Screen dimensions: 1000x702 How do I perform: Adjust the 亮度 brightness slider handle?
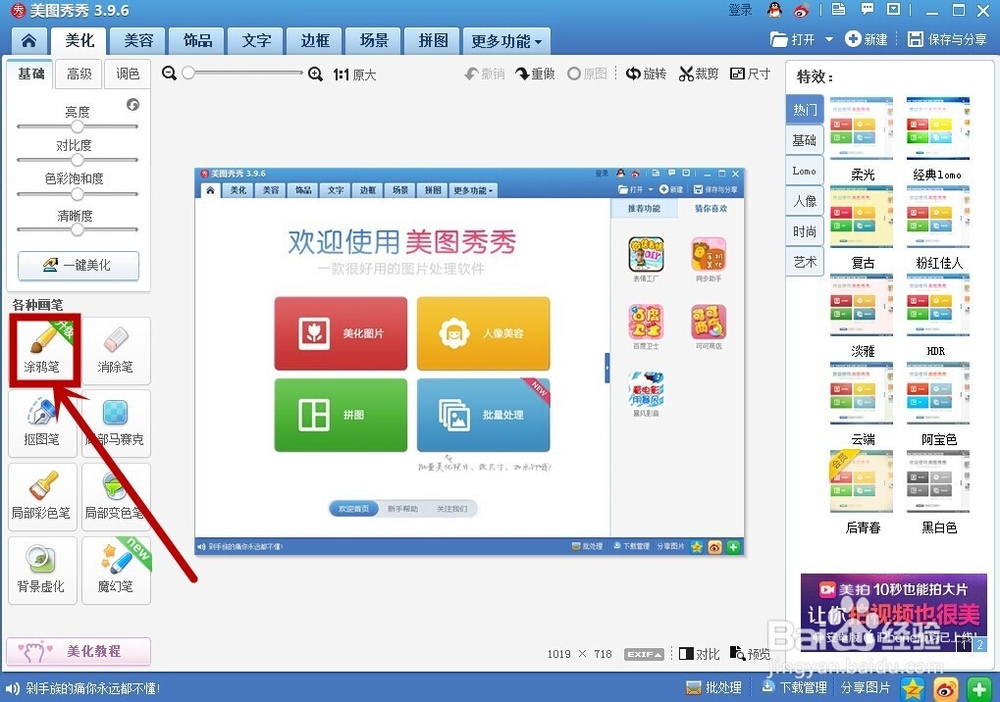coord(77,126)
